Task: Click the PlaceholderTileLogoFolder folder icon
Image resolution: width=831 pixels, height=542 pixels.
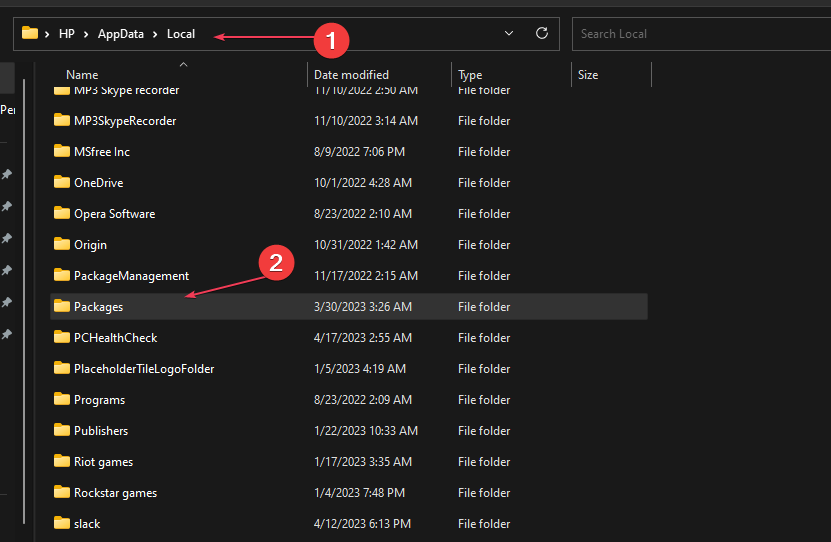Action: (x=62, y=368)
